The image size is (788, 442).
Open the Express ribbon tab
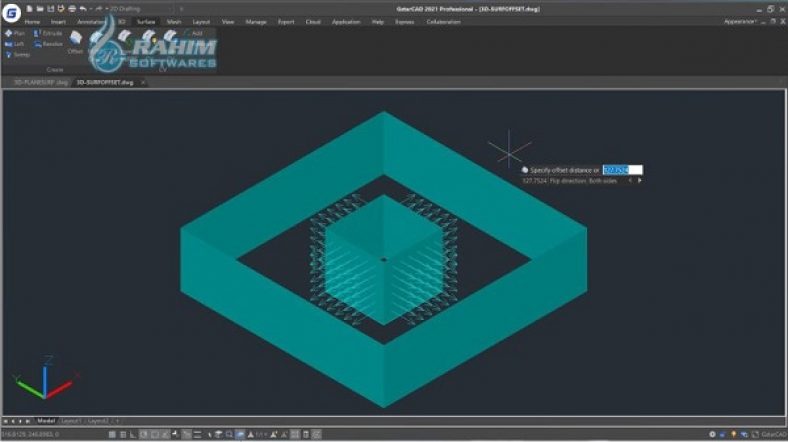405,22
